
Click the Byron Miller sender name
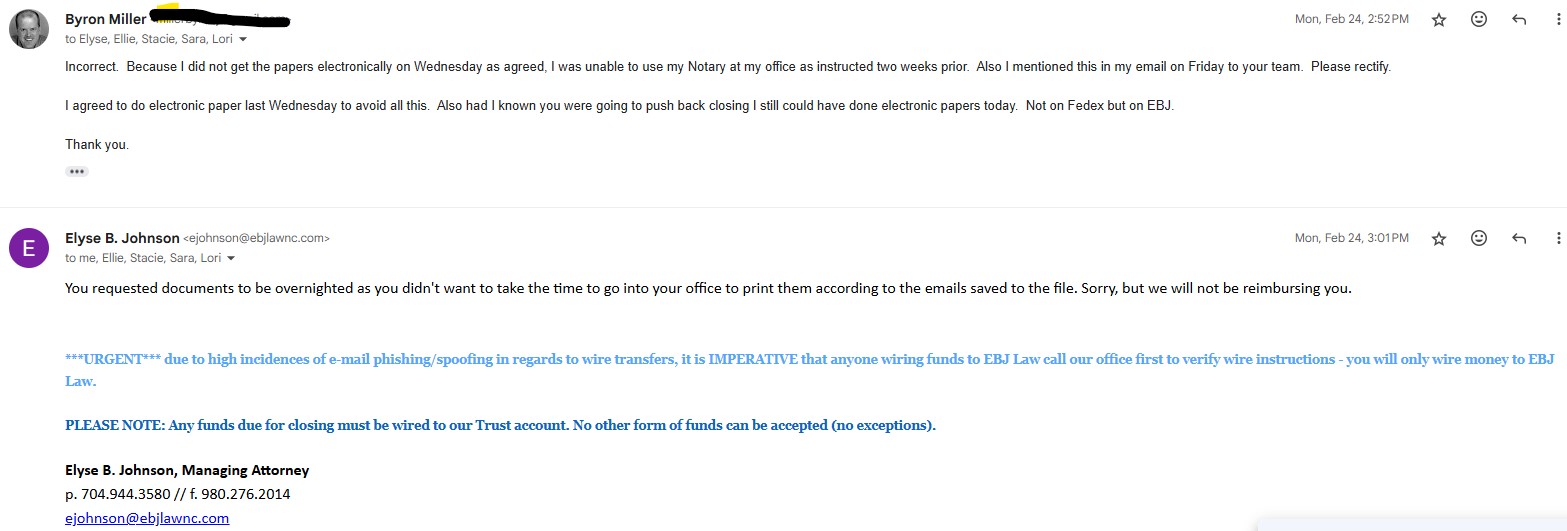tap(105, 19)
